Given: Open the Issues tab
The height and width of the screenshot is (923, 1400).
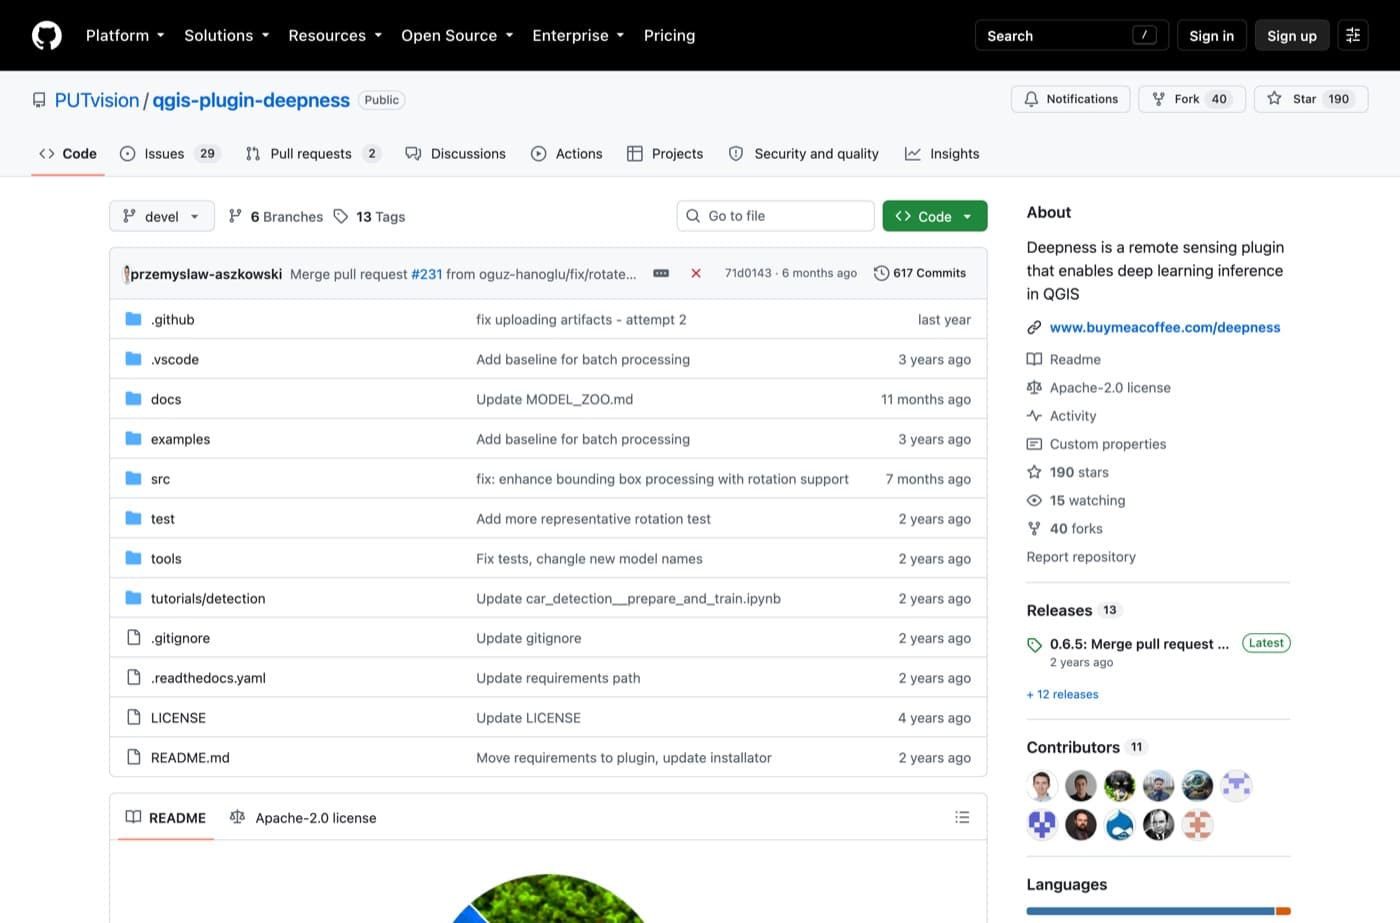Looking at the screenshot, I should [x=169, y=154].
